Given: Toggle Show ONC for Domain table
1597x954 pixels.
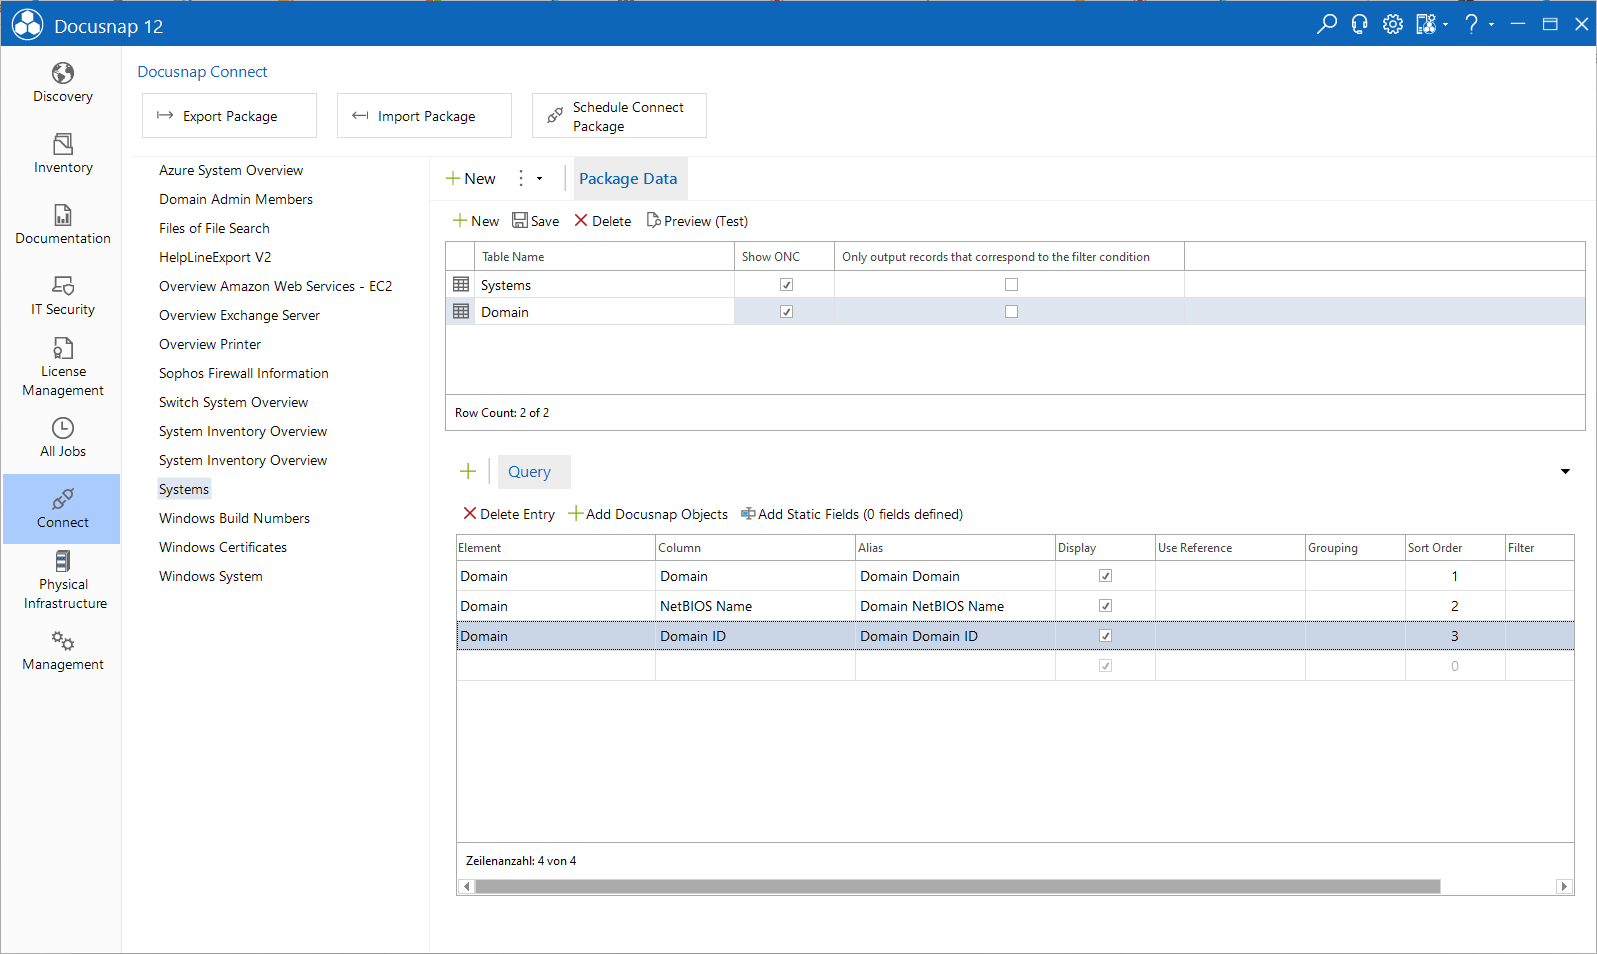Looking at the screenshot, I should click(786, 312).
